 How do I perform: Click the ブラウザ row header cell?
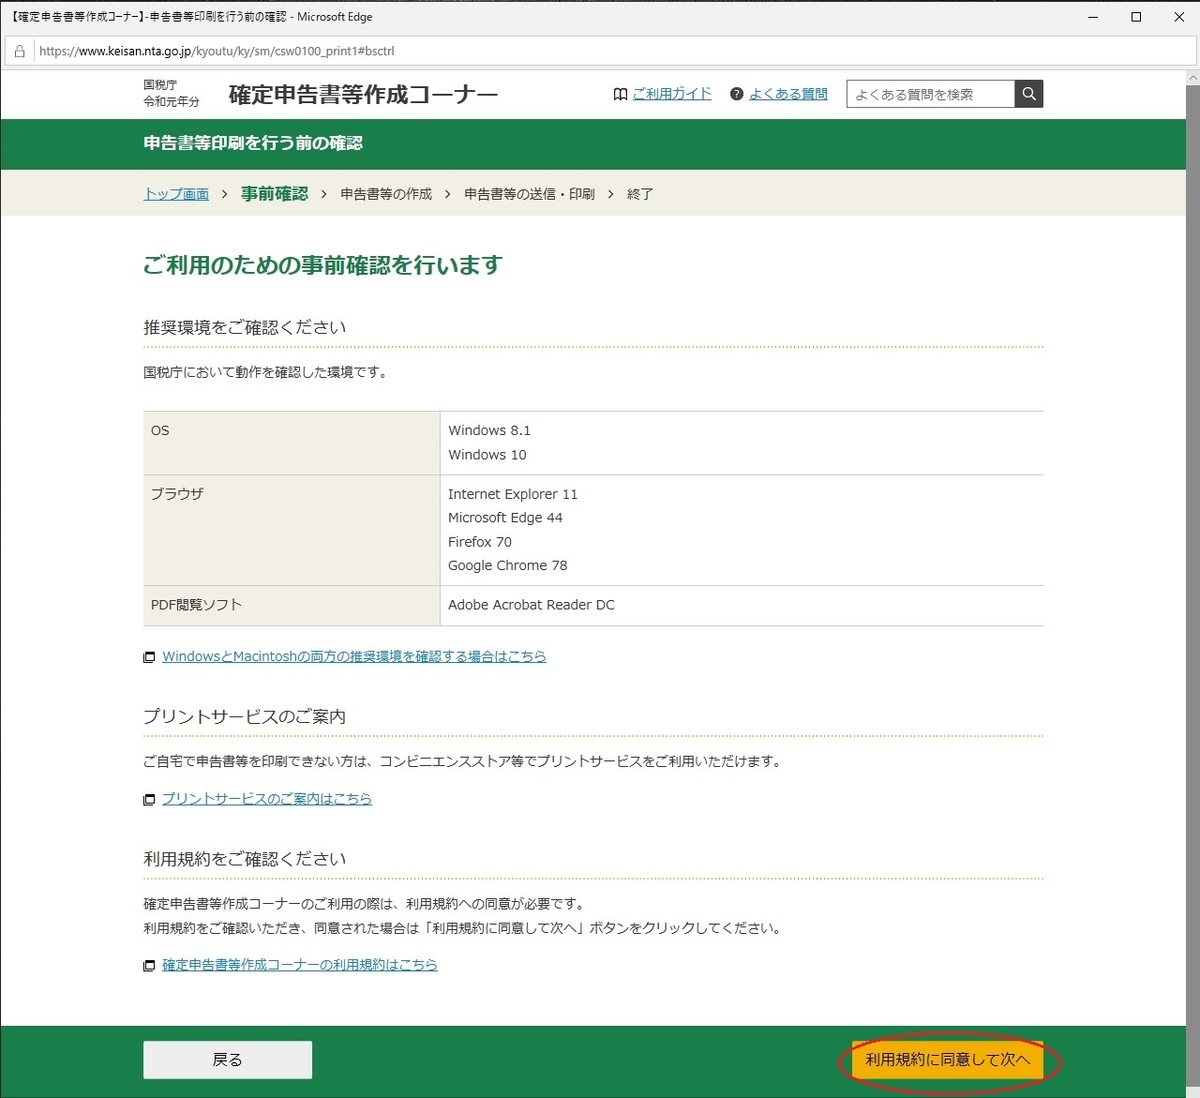tap(291, 530)
